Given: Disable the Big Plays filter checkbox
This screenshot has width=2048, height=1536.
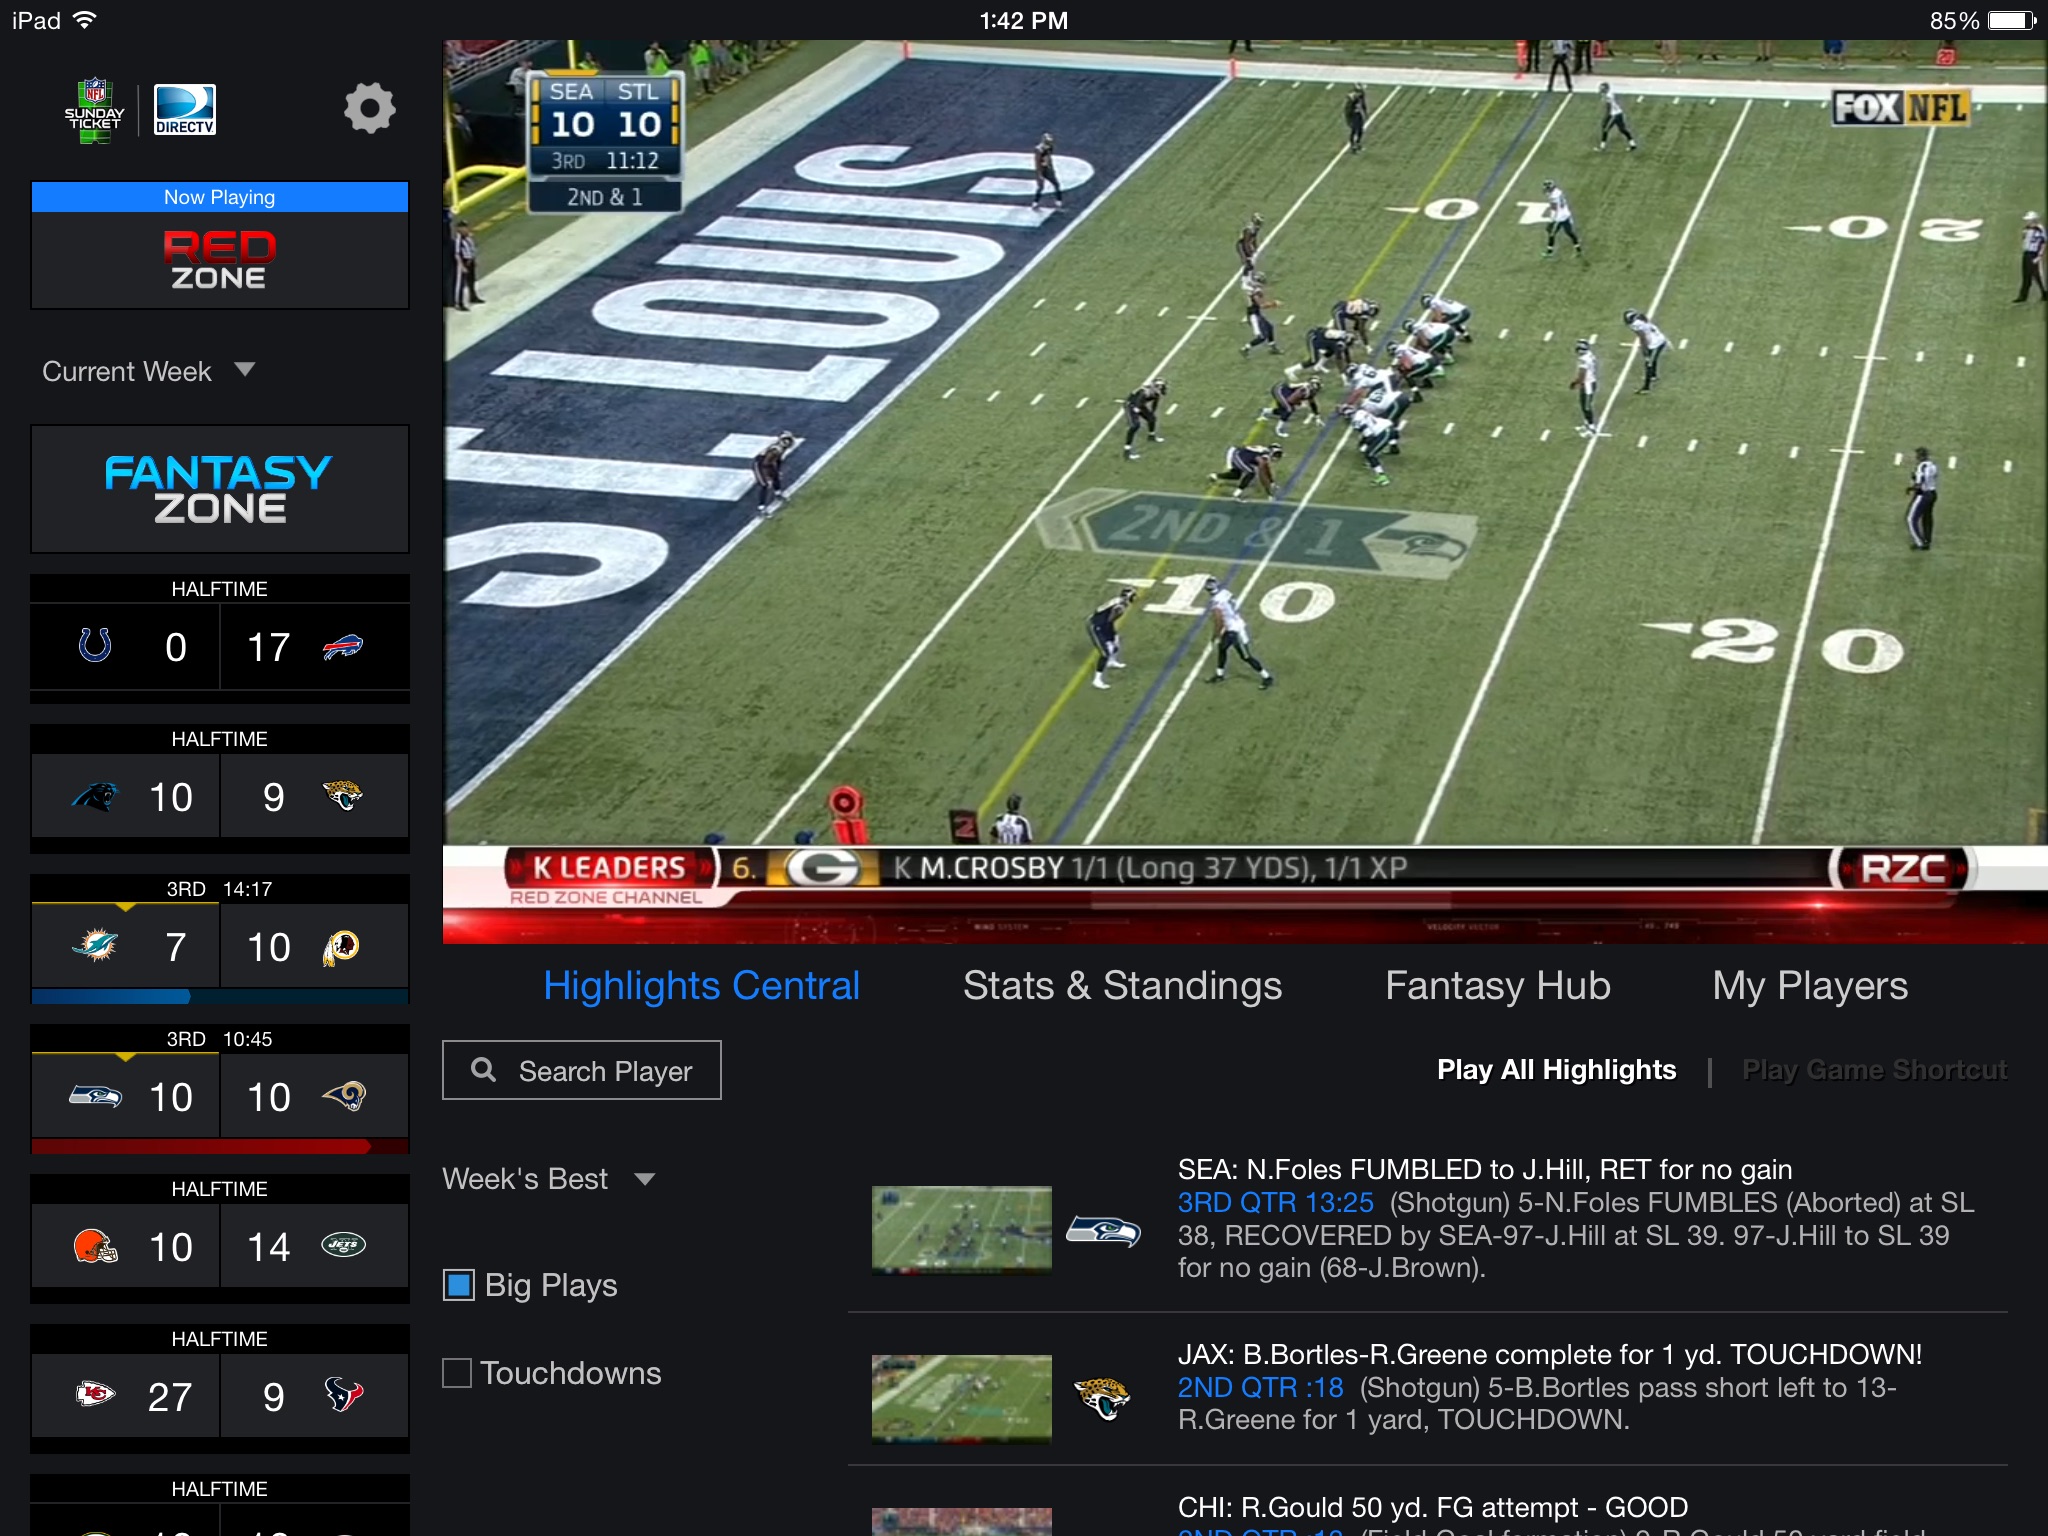Looking at the screenshot, I should pos(459,1285).
